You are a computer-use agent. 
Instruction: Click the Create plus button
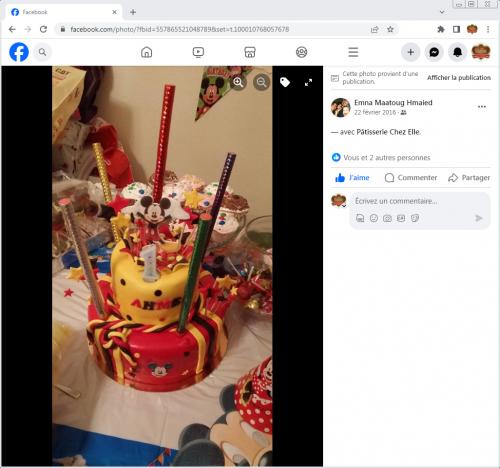[411, 52]
